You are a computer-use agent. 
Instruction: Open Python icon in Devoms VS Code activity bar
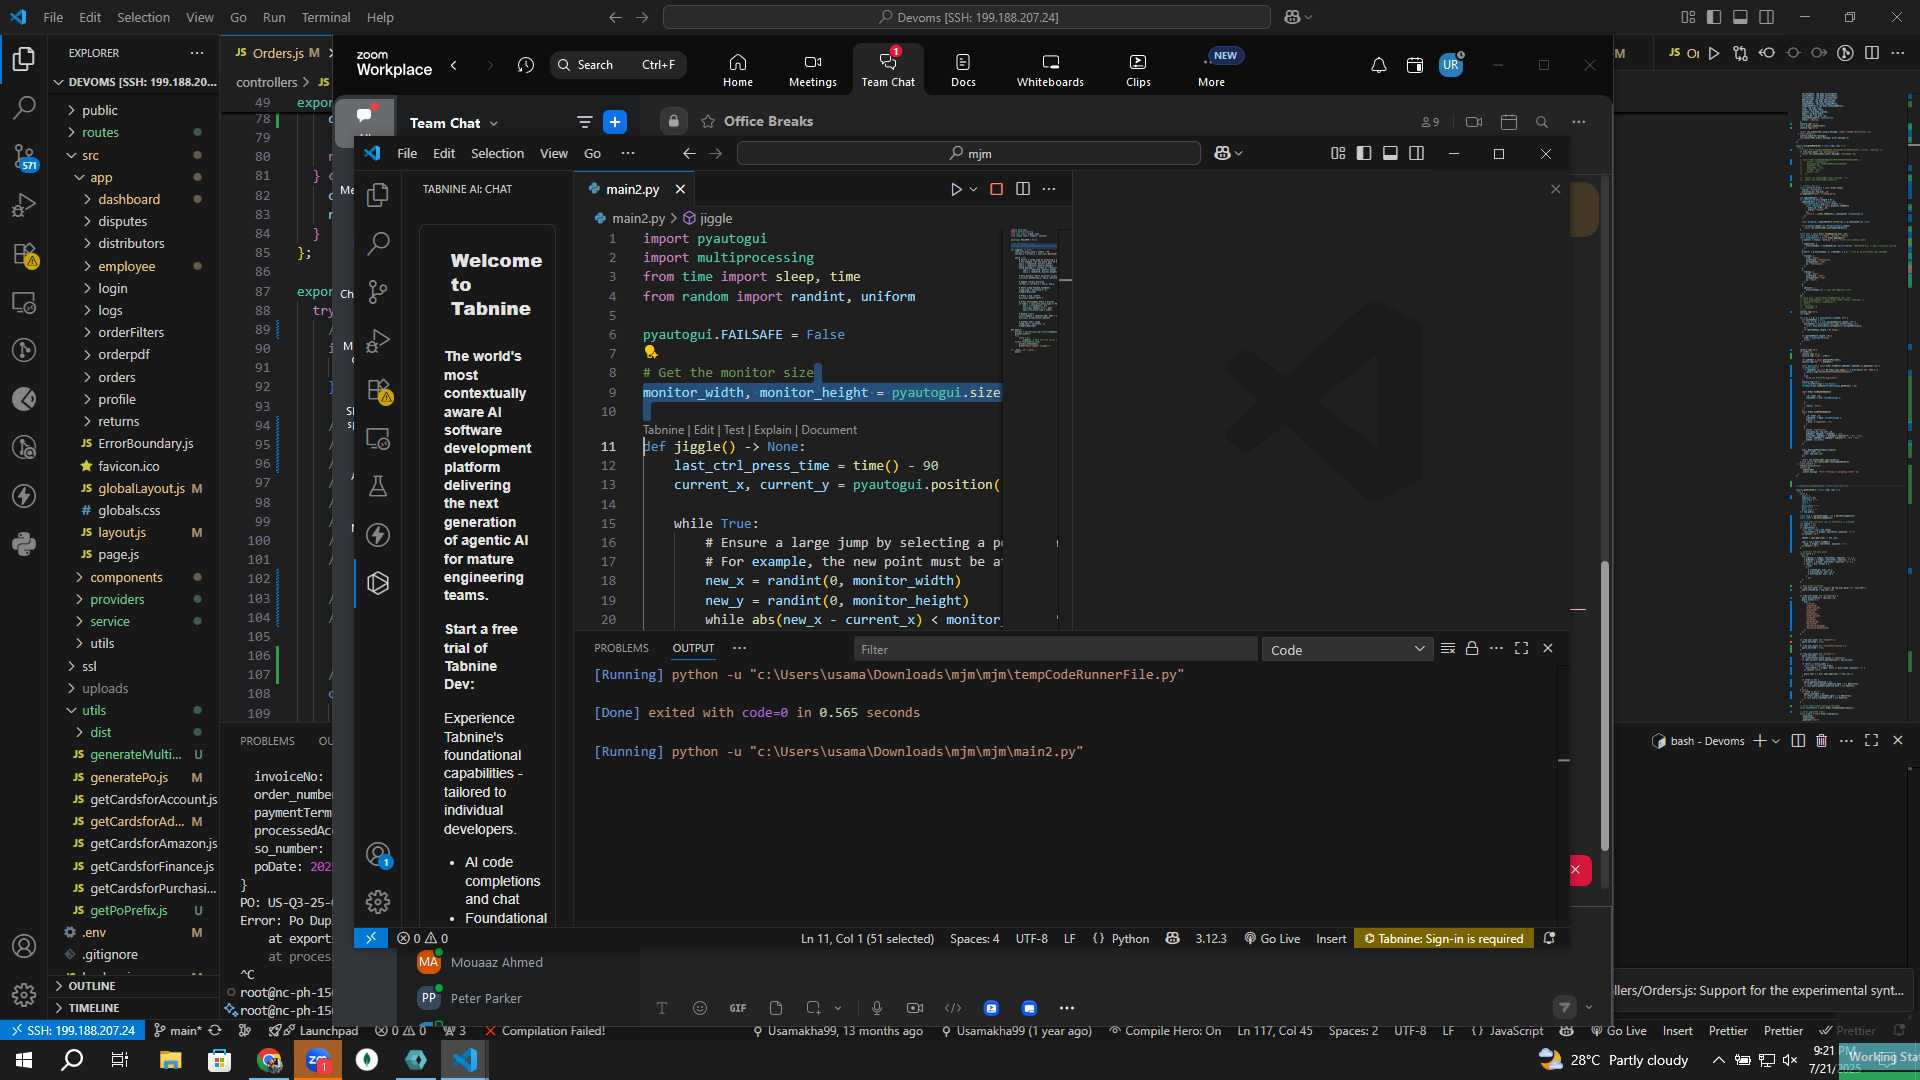pos(24,545)
